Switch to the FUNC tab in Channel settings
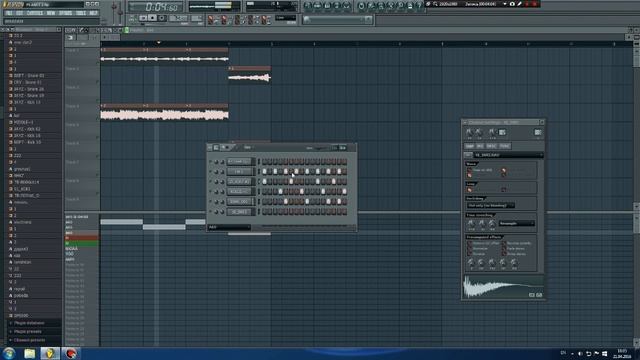Image resolution: width=640 pixels, height=360 pixels. tap(504, 146)
